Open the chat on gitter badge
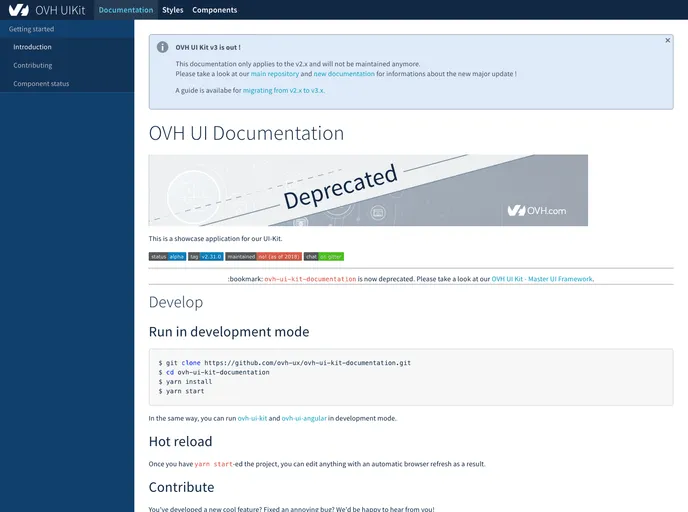 point(324,257)
